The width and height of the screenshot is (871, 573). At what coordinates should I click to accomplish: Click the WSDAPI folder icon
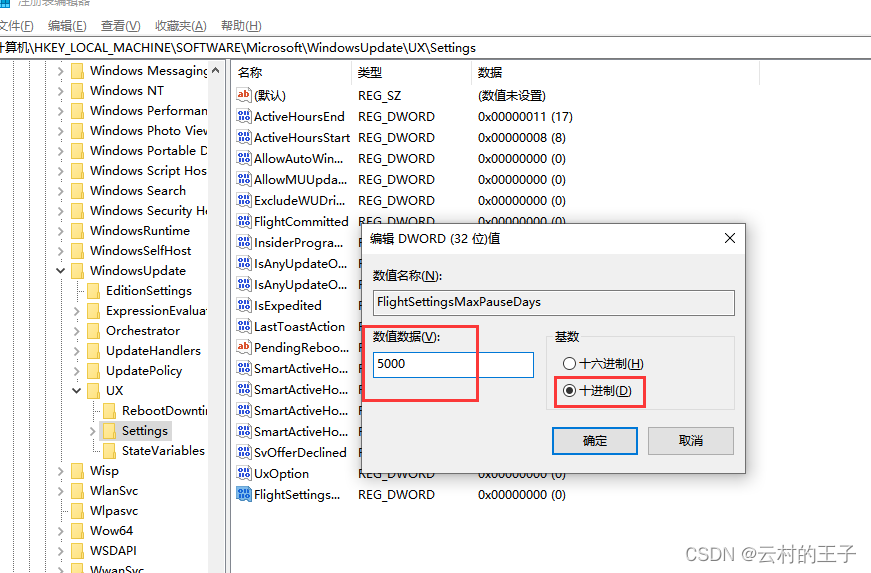point(78,550)
